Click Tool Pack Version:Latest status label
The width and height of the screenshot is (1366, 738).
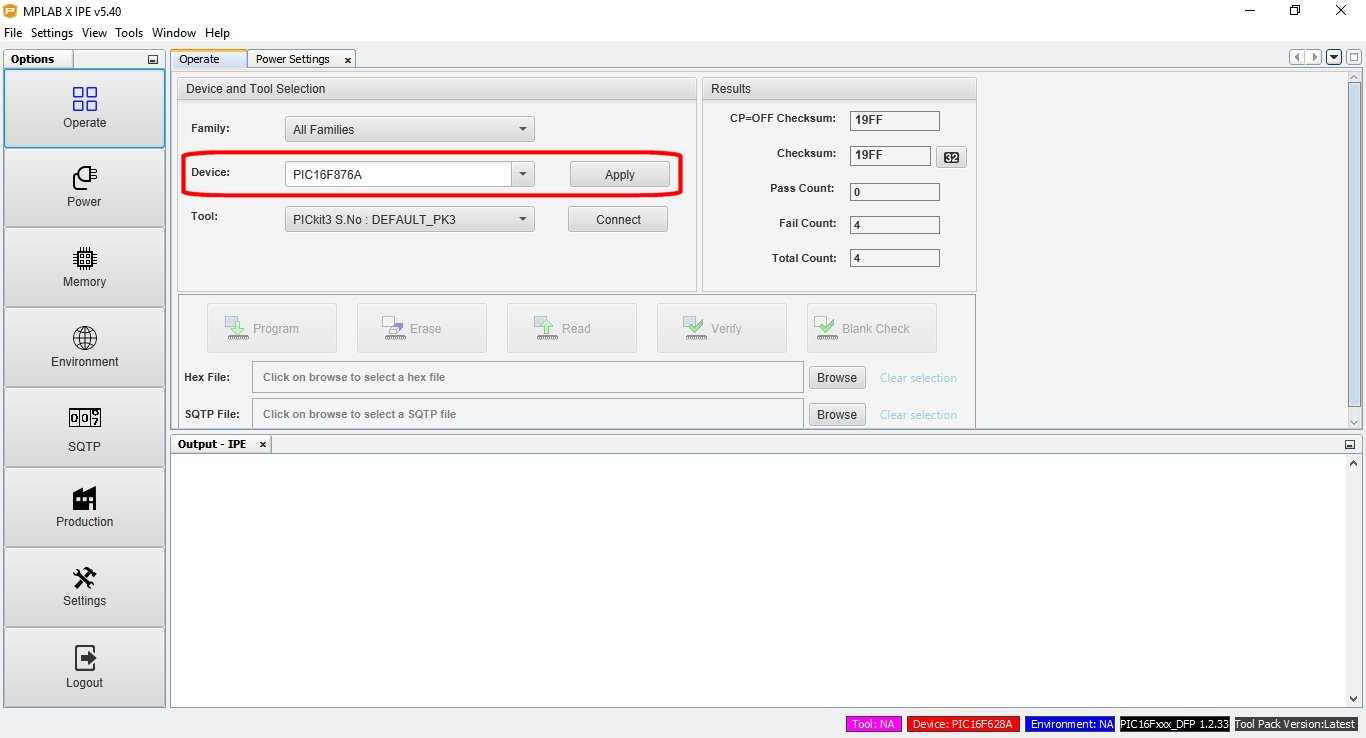(1297, 724)
